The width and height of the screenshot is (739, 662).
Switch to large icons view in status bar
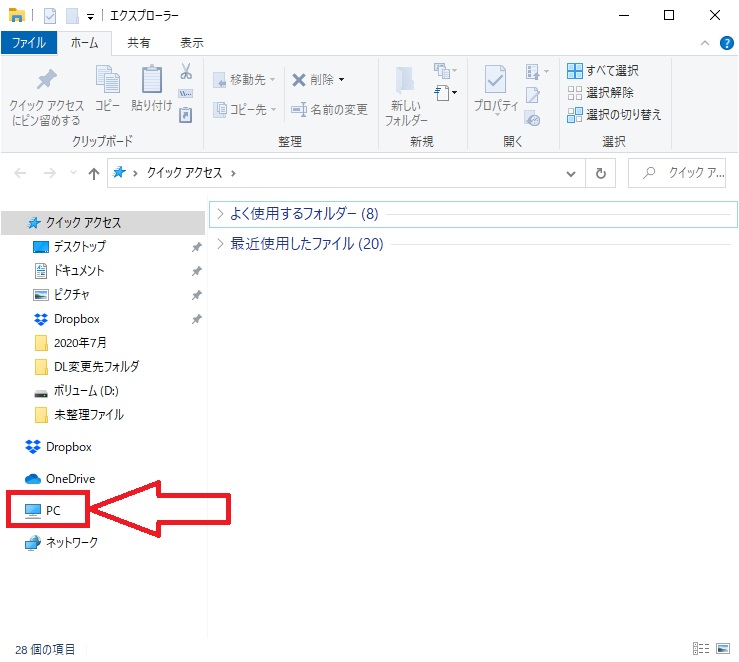[x=723, y=648]
